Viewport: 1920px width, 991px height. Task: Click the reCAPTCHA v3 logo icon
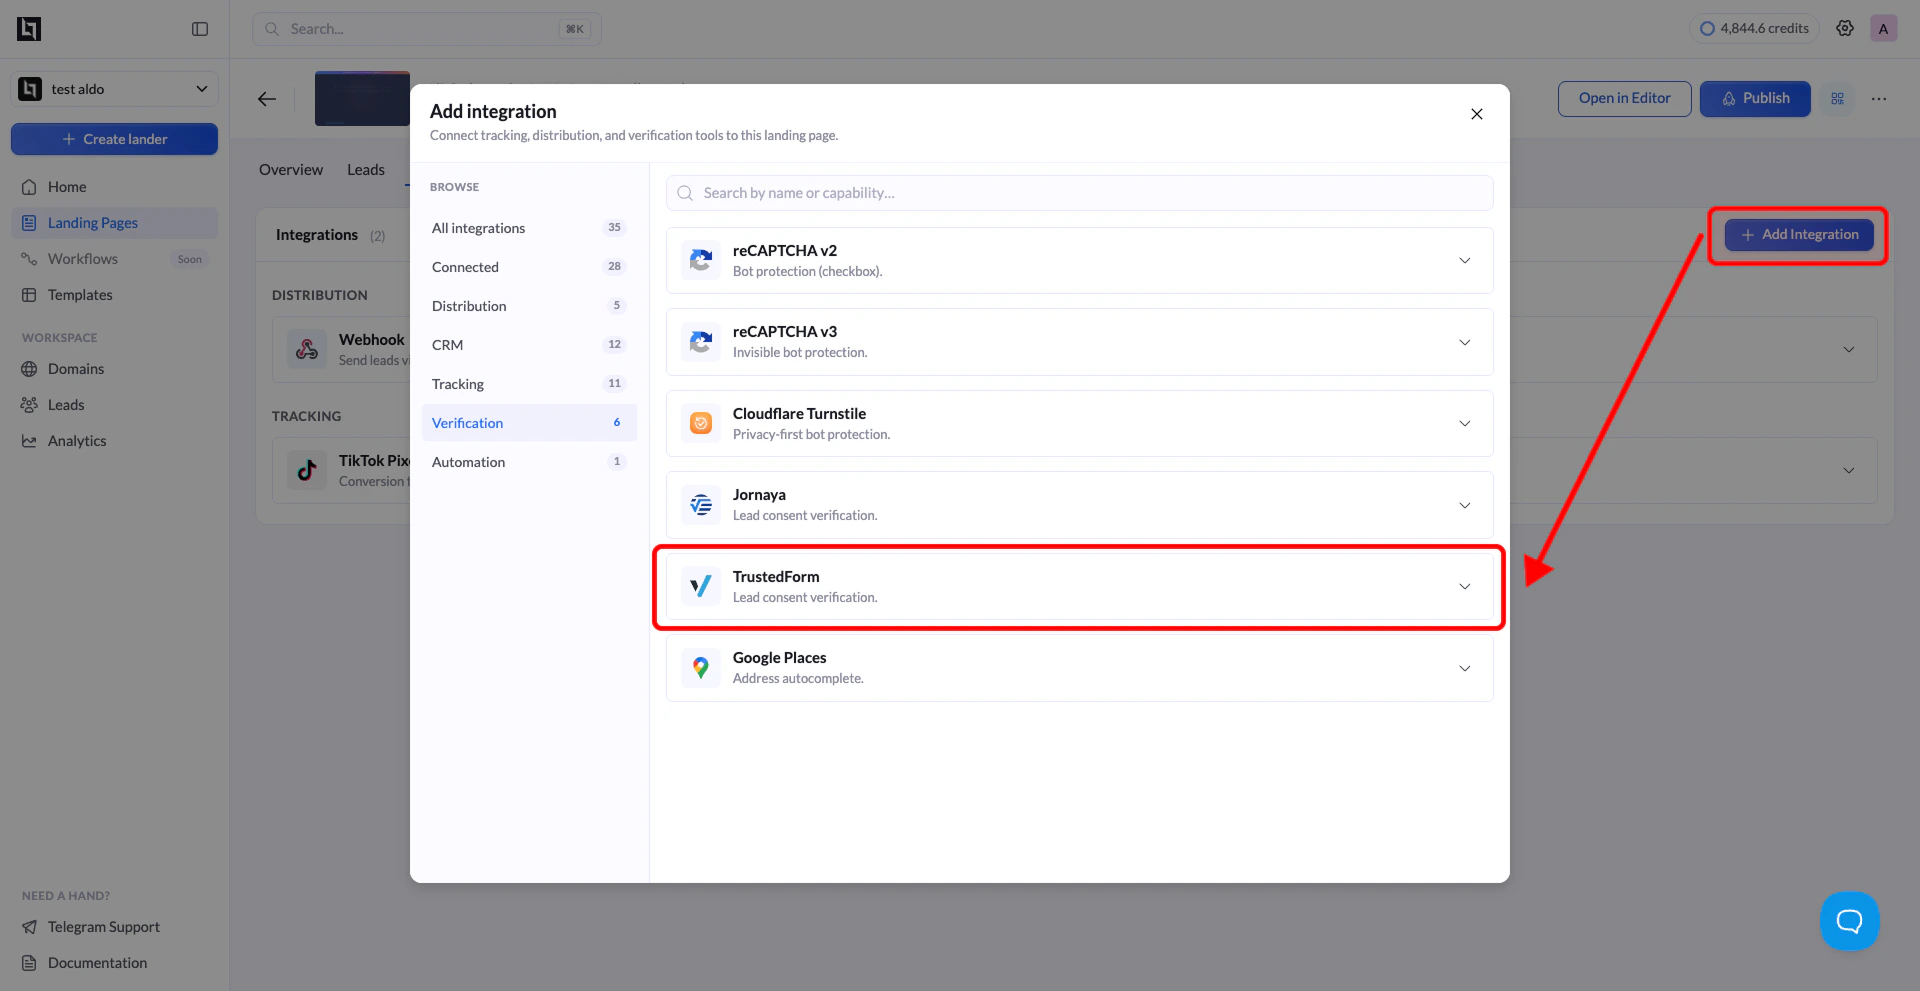coord(701,342)
